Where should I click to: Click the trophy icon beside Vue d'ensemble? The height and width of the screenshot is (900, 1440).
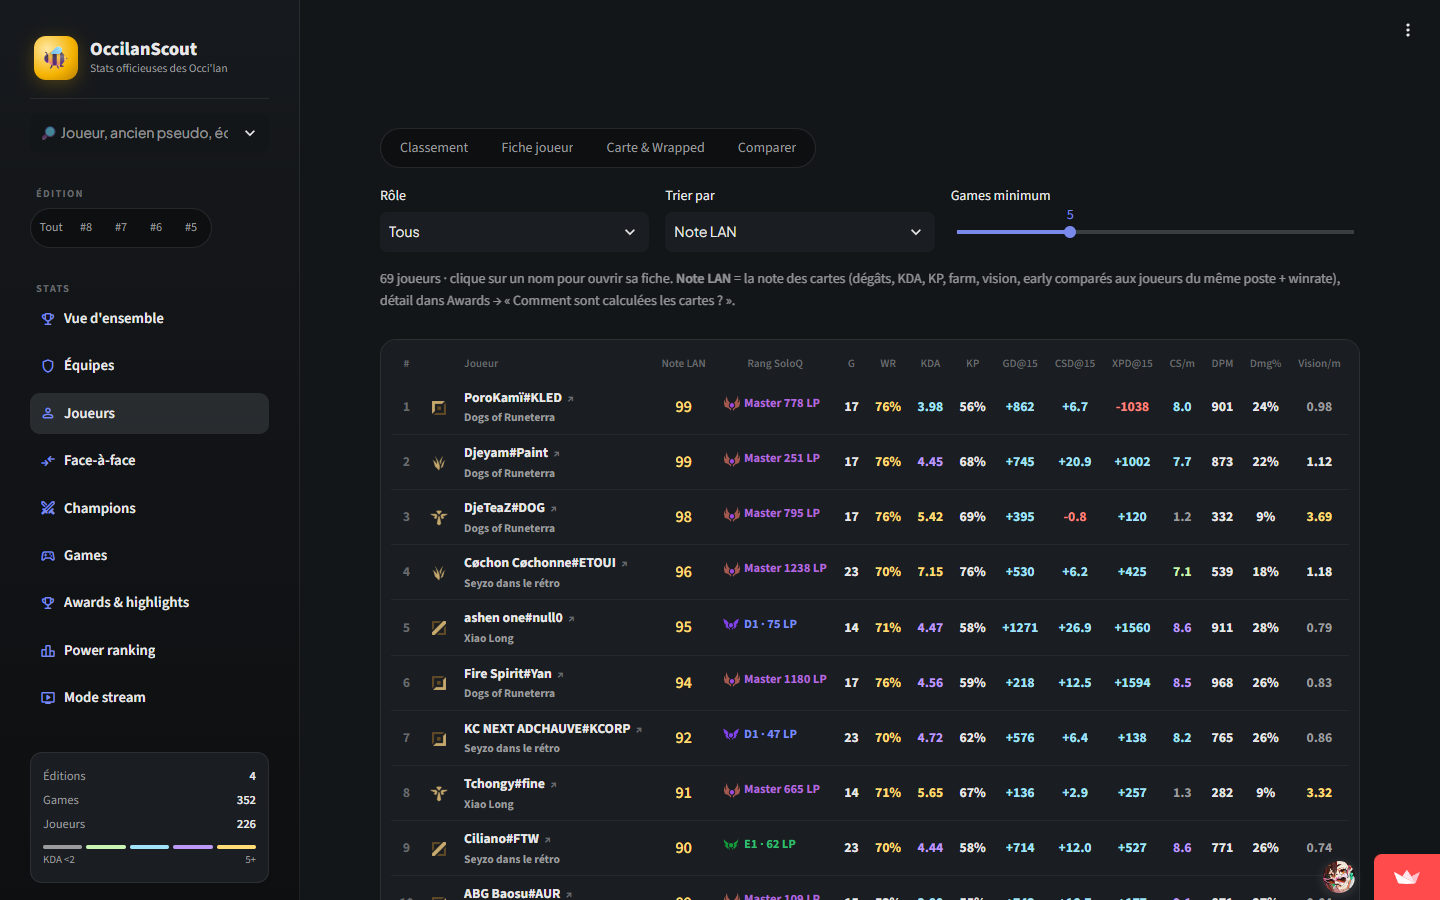pos(48,319)
